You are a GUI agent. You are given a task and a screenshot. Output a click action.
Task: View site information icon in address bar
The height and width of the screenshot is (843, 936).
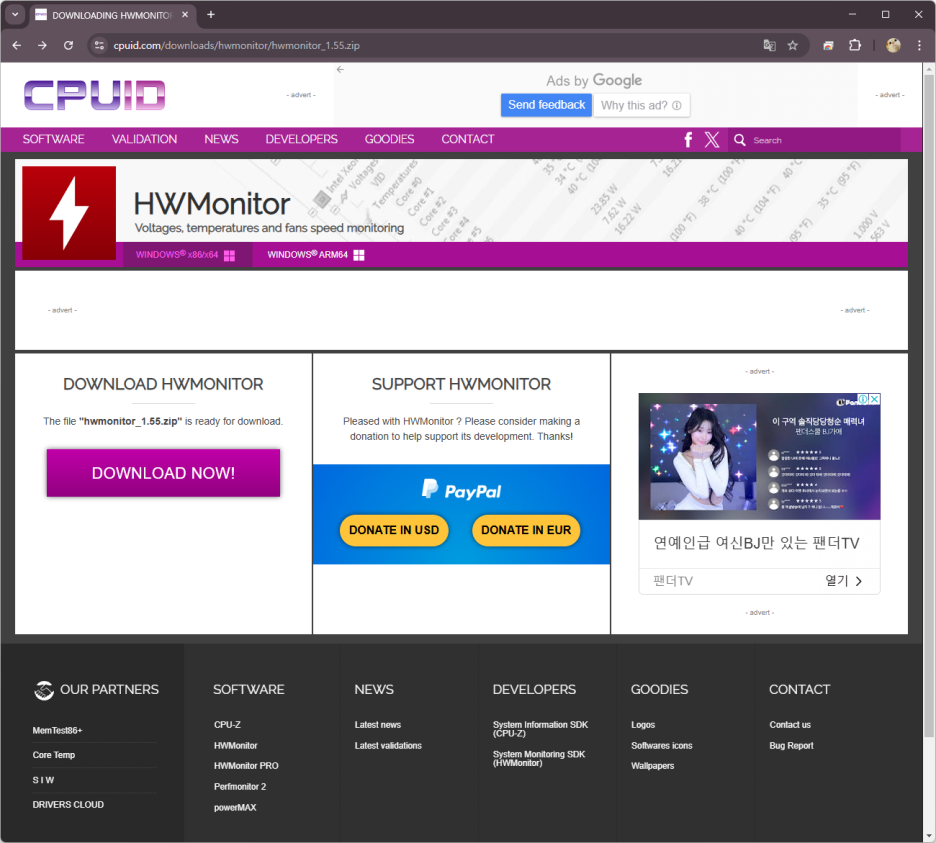pyautogui.click(x=99, y=45)
